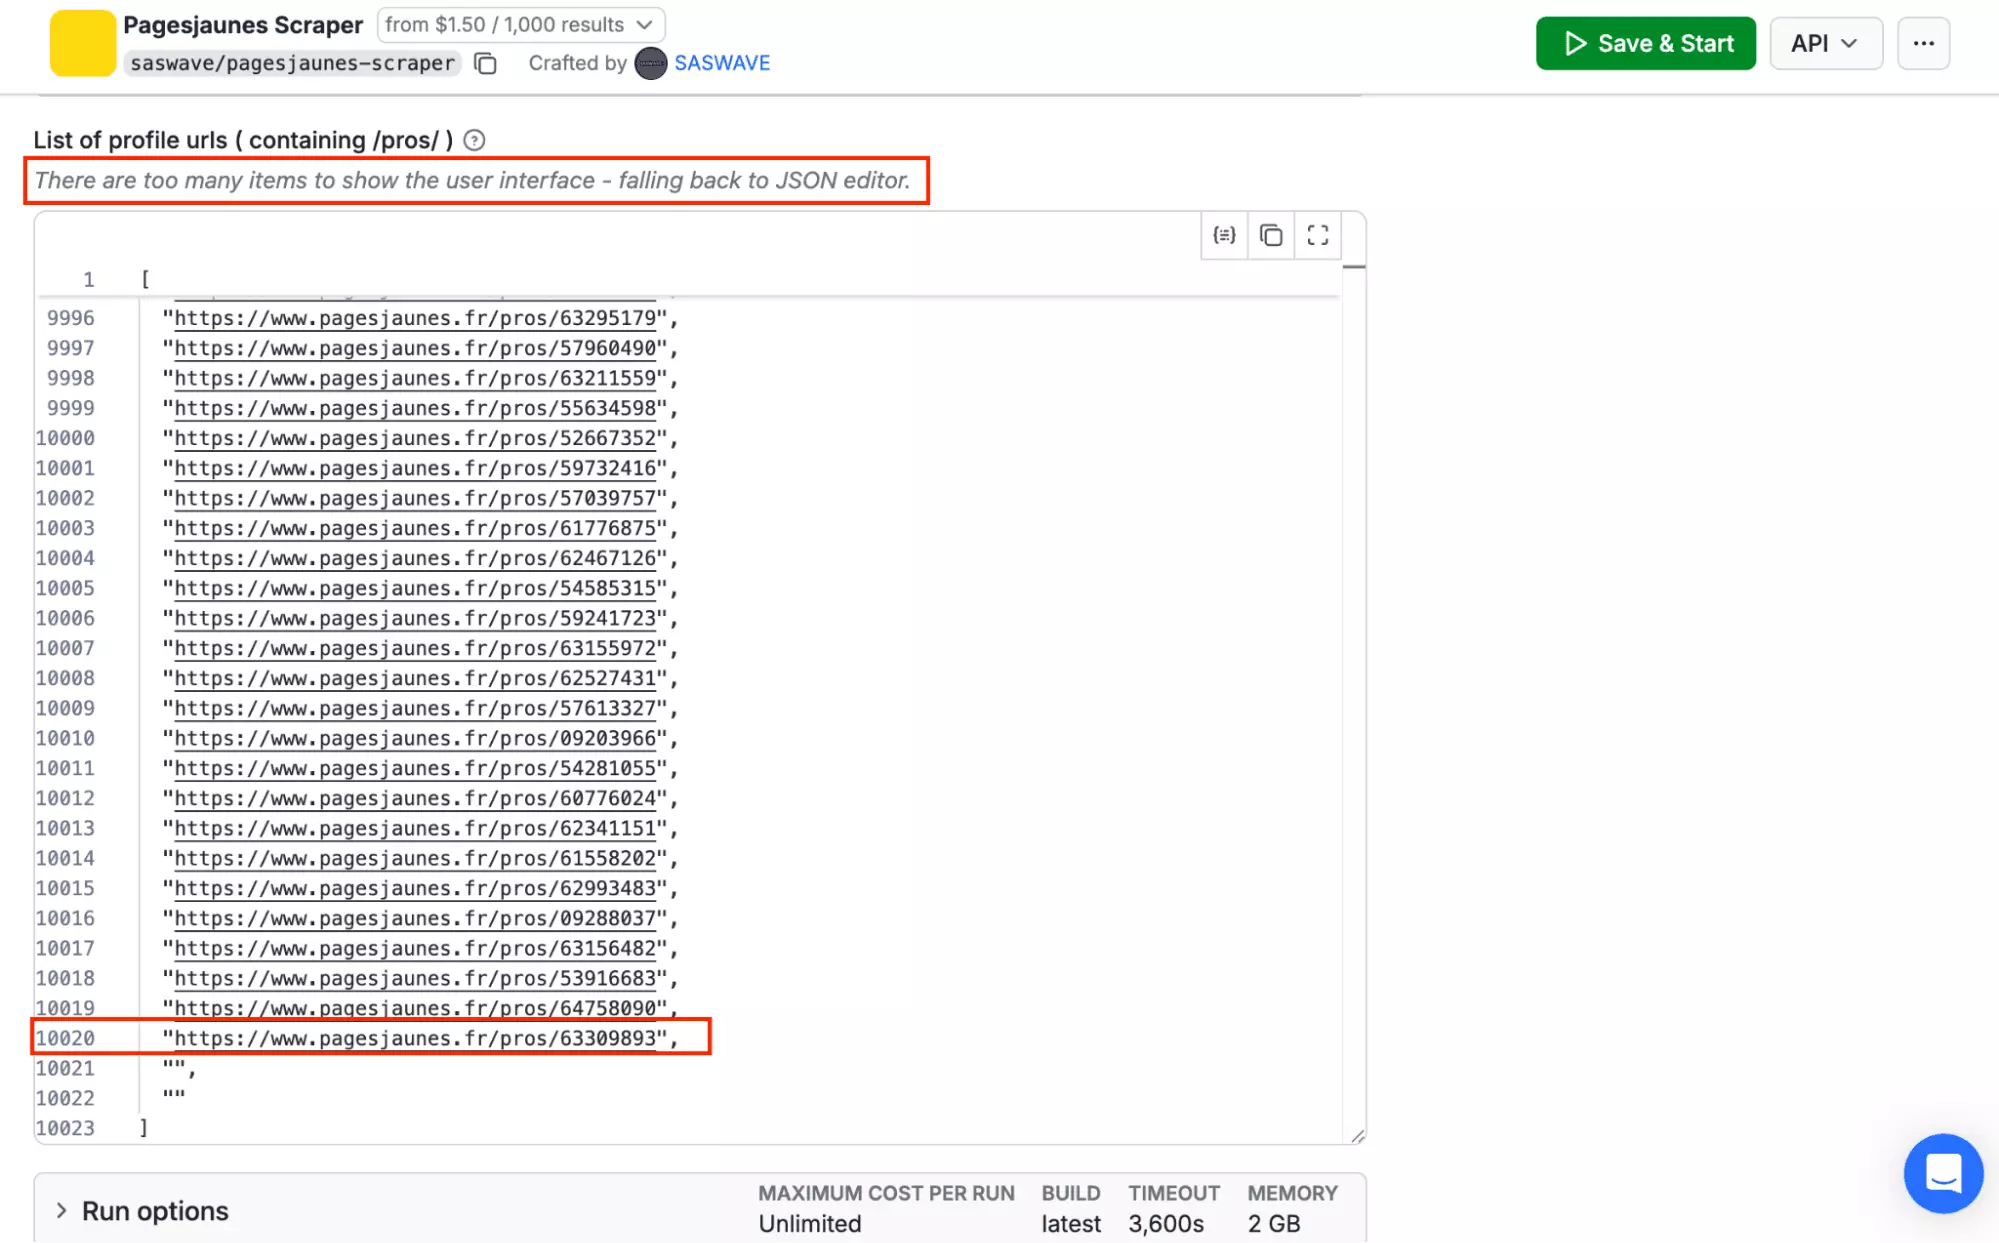Click the Save & Start button
Viewport: 1999px width, 1243px height.
(x=1646, y=43)
